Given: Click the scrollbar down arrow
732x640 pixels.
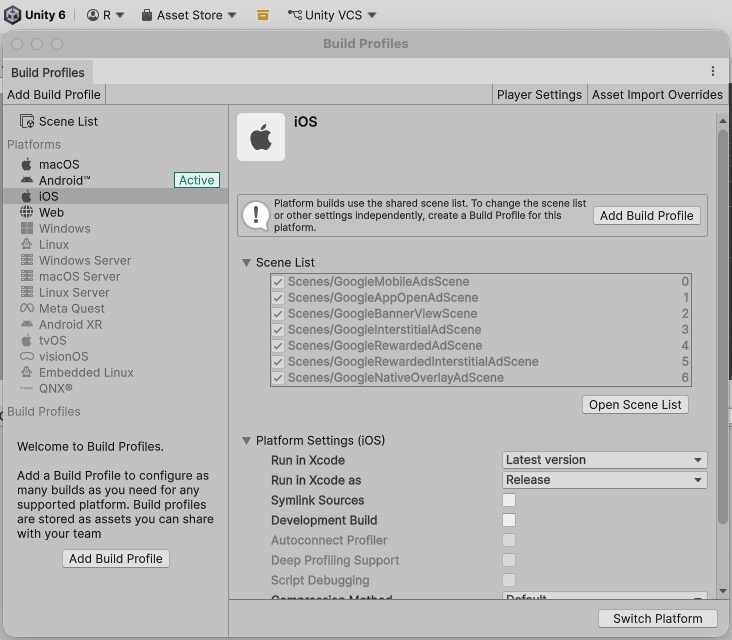Looking at the screenshot, I should click(723, 591).
